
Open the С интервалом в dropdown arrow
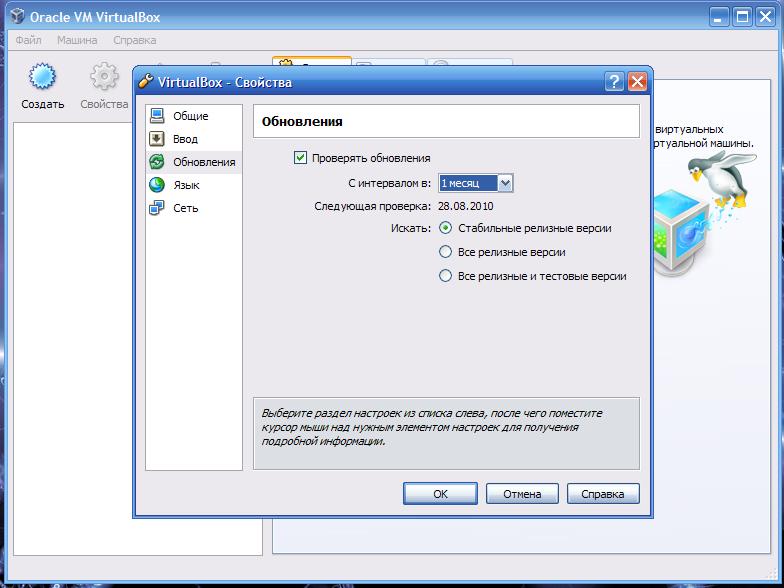tap(505, 183)
